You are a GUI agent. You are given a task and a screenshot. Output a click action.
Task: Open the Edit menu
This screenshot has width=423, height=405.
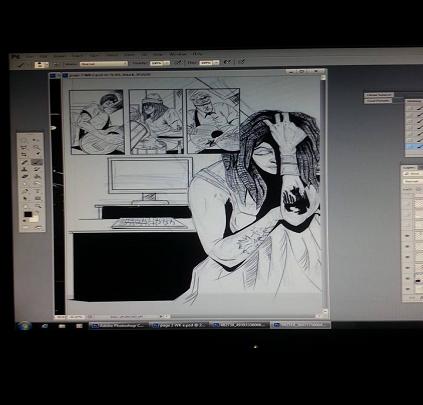pyautogui.click(x=43, y=56)
